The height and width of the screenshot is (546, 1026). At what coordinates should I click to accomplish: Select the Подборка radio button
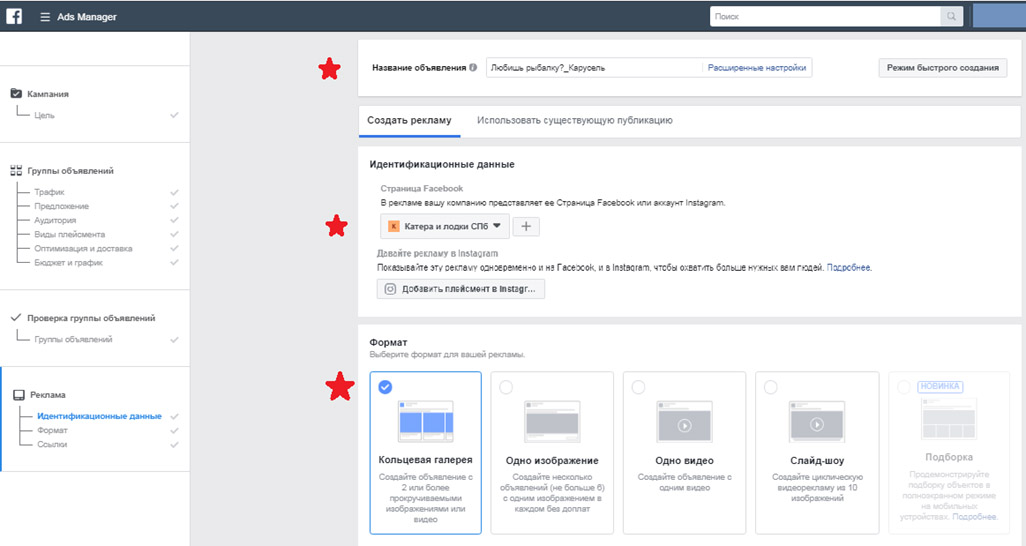coord(904,387)
